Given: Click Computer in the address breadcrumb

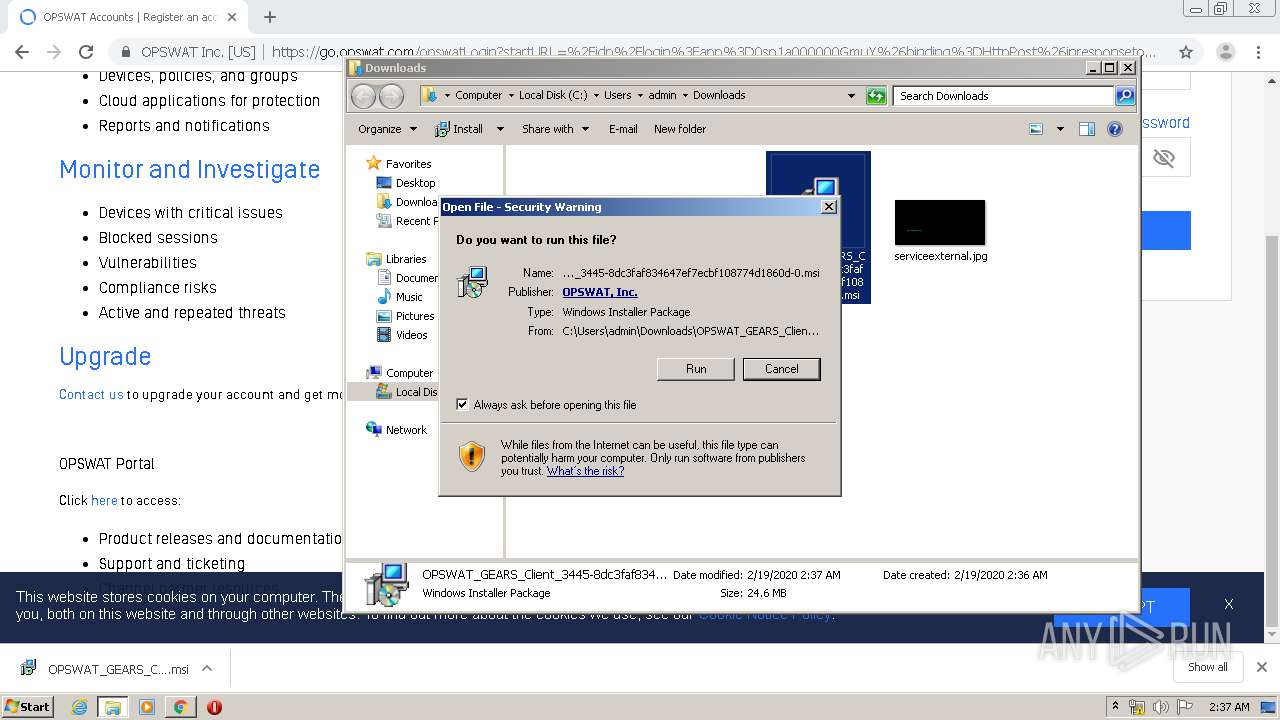Looking at the screenshot, I should coord(479,96).
